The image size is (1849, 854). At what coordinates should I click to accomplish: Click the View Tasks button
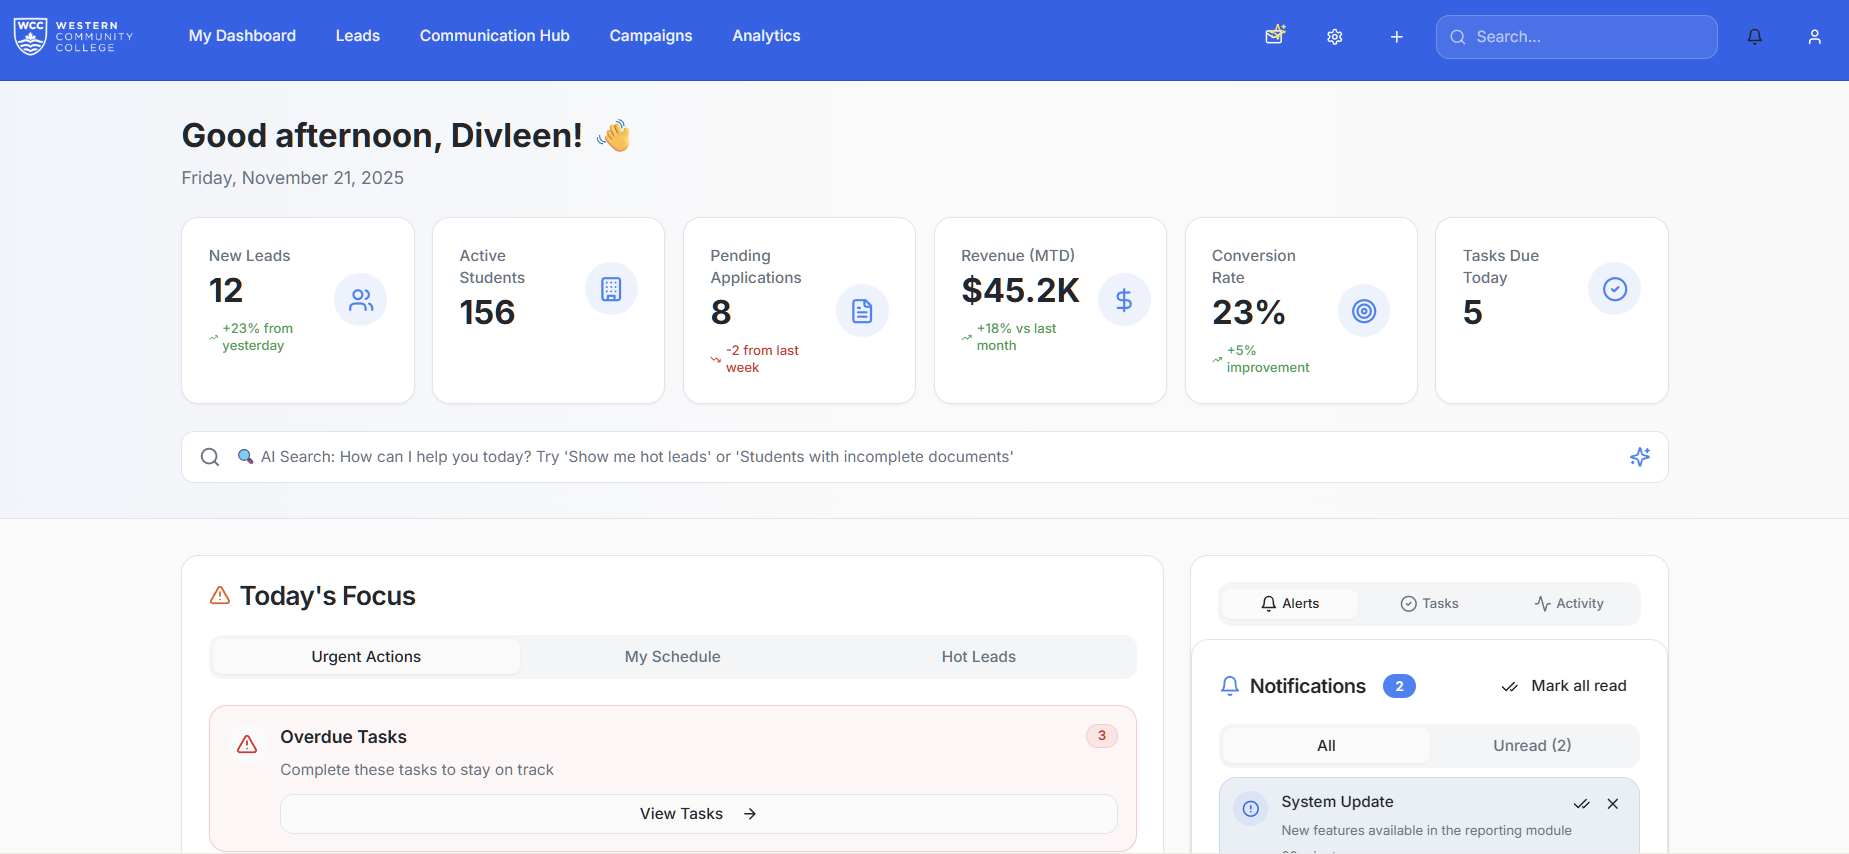point(698,814)
